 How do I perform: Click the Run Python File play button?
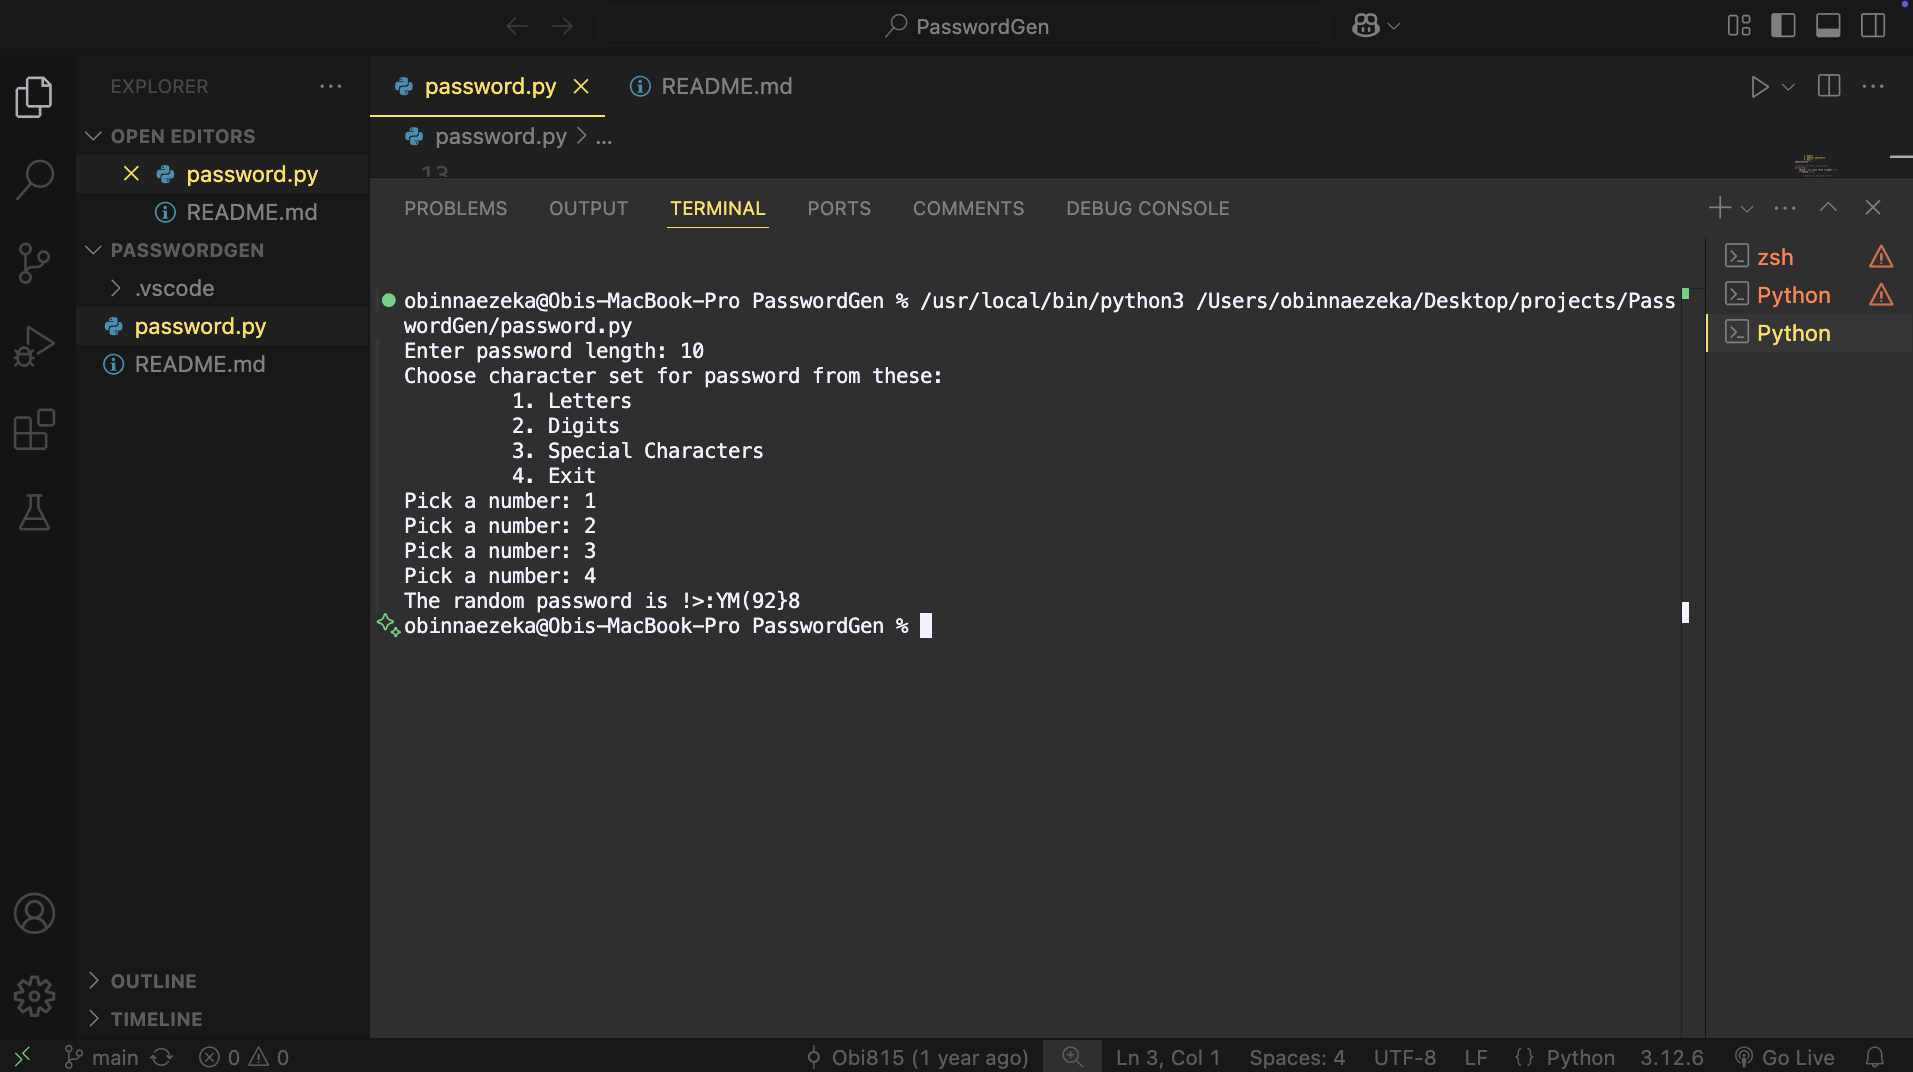pos(1759,87)
